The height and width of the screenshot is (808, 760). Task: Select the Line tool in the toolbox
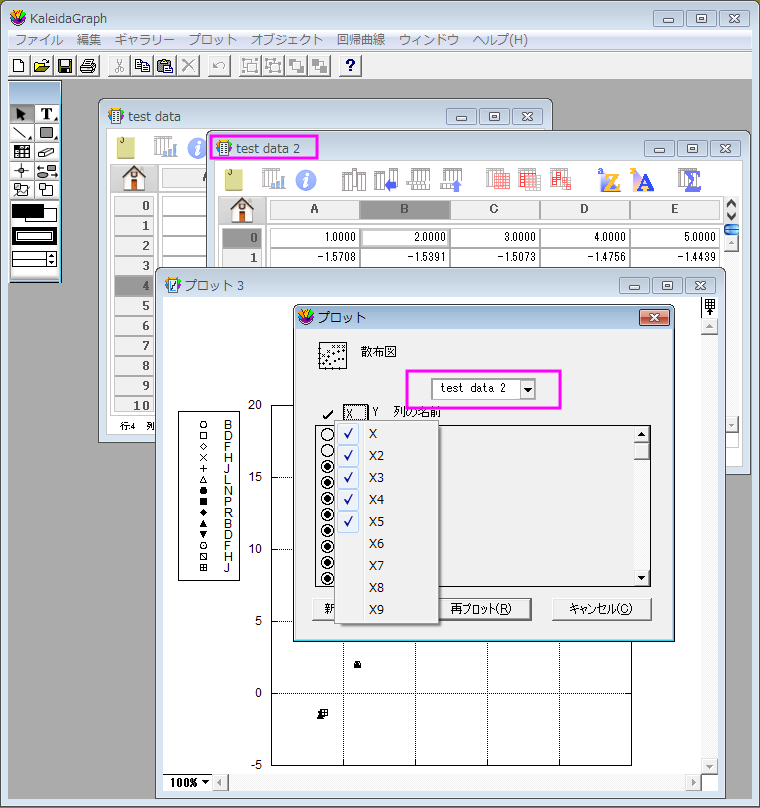click(x=22, y=133)
